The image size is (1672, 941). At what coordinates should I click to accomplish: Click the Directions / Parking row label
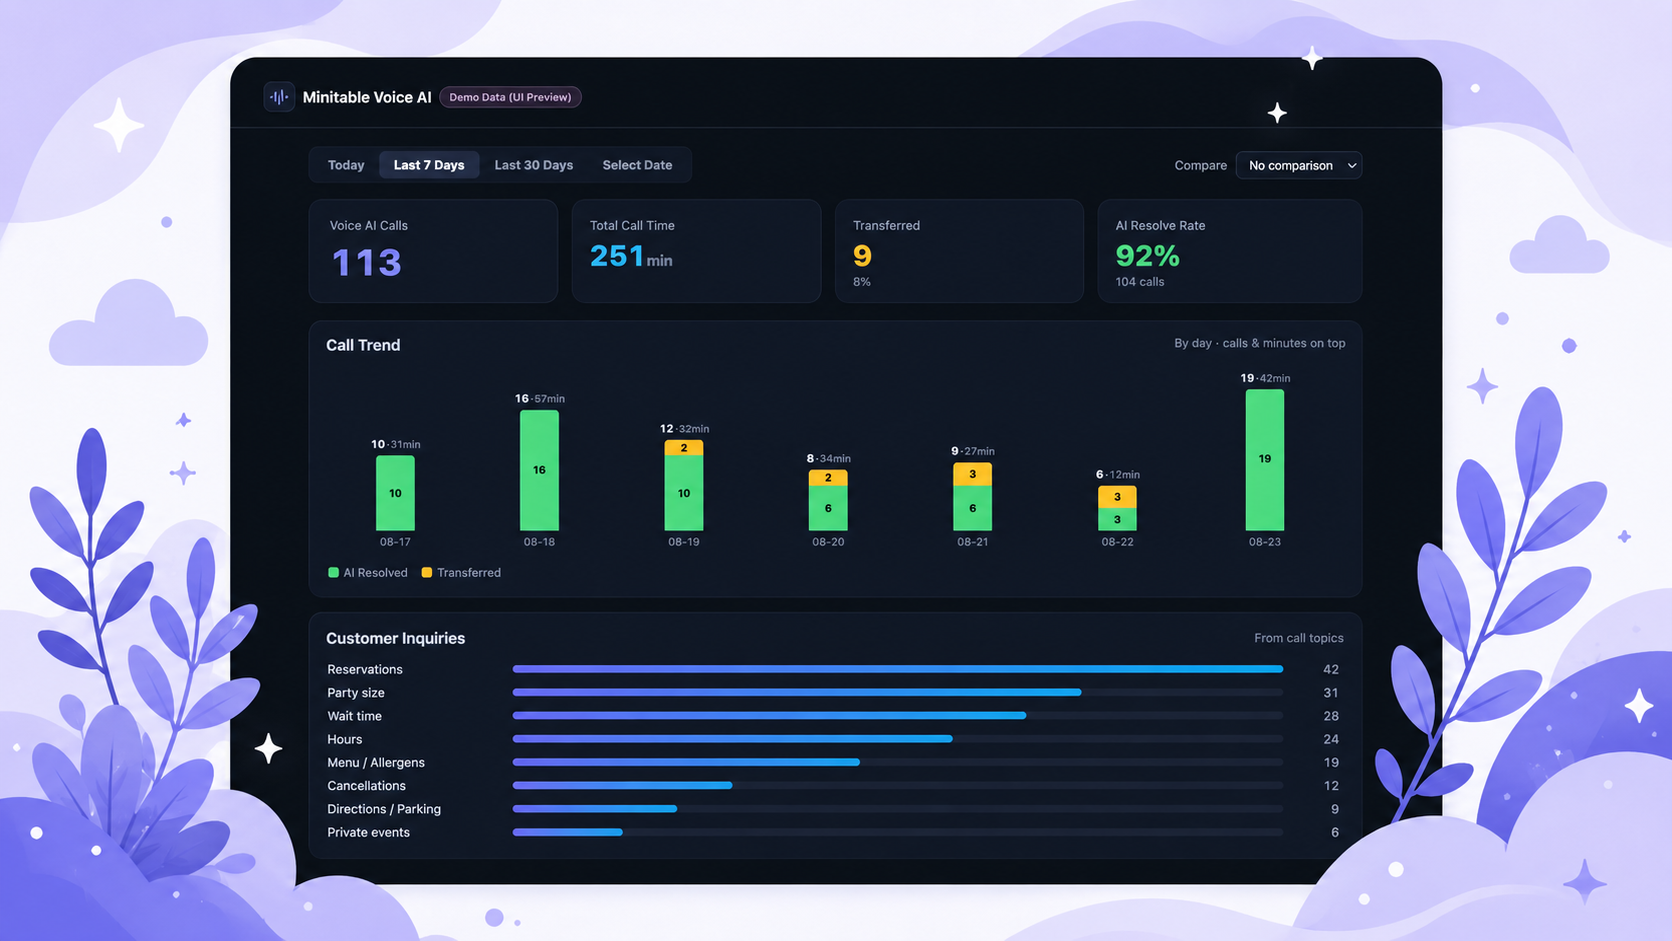384,809
